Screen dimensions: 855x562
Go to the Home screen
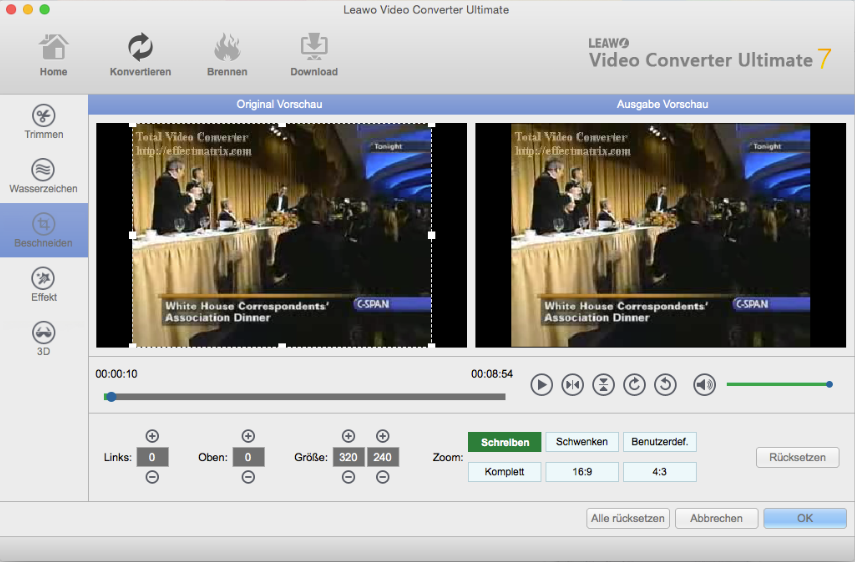click(54, 55)
